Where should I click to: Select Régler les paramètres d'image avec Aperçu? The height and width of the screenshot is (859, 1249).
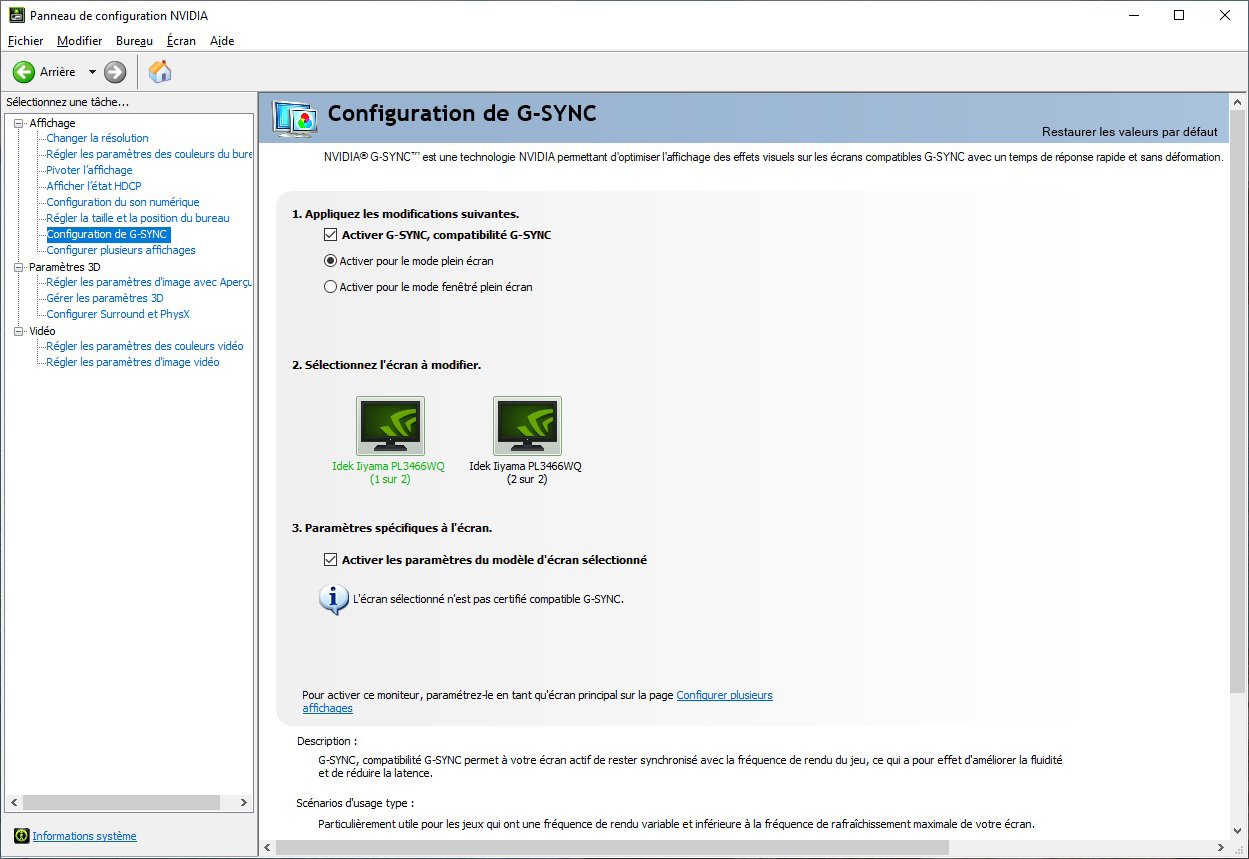pyautogui.click(x=149, y=282)
